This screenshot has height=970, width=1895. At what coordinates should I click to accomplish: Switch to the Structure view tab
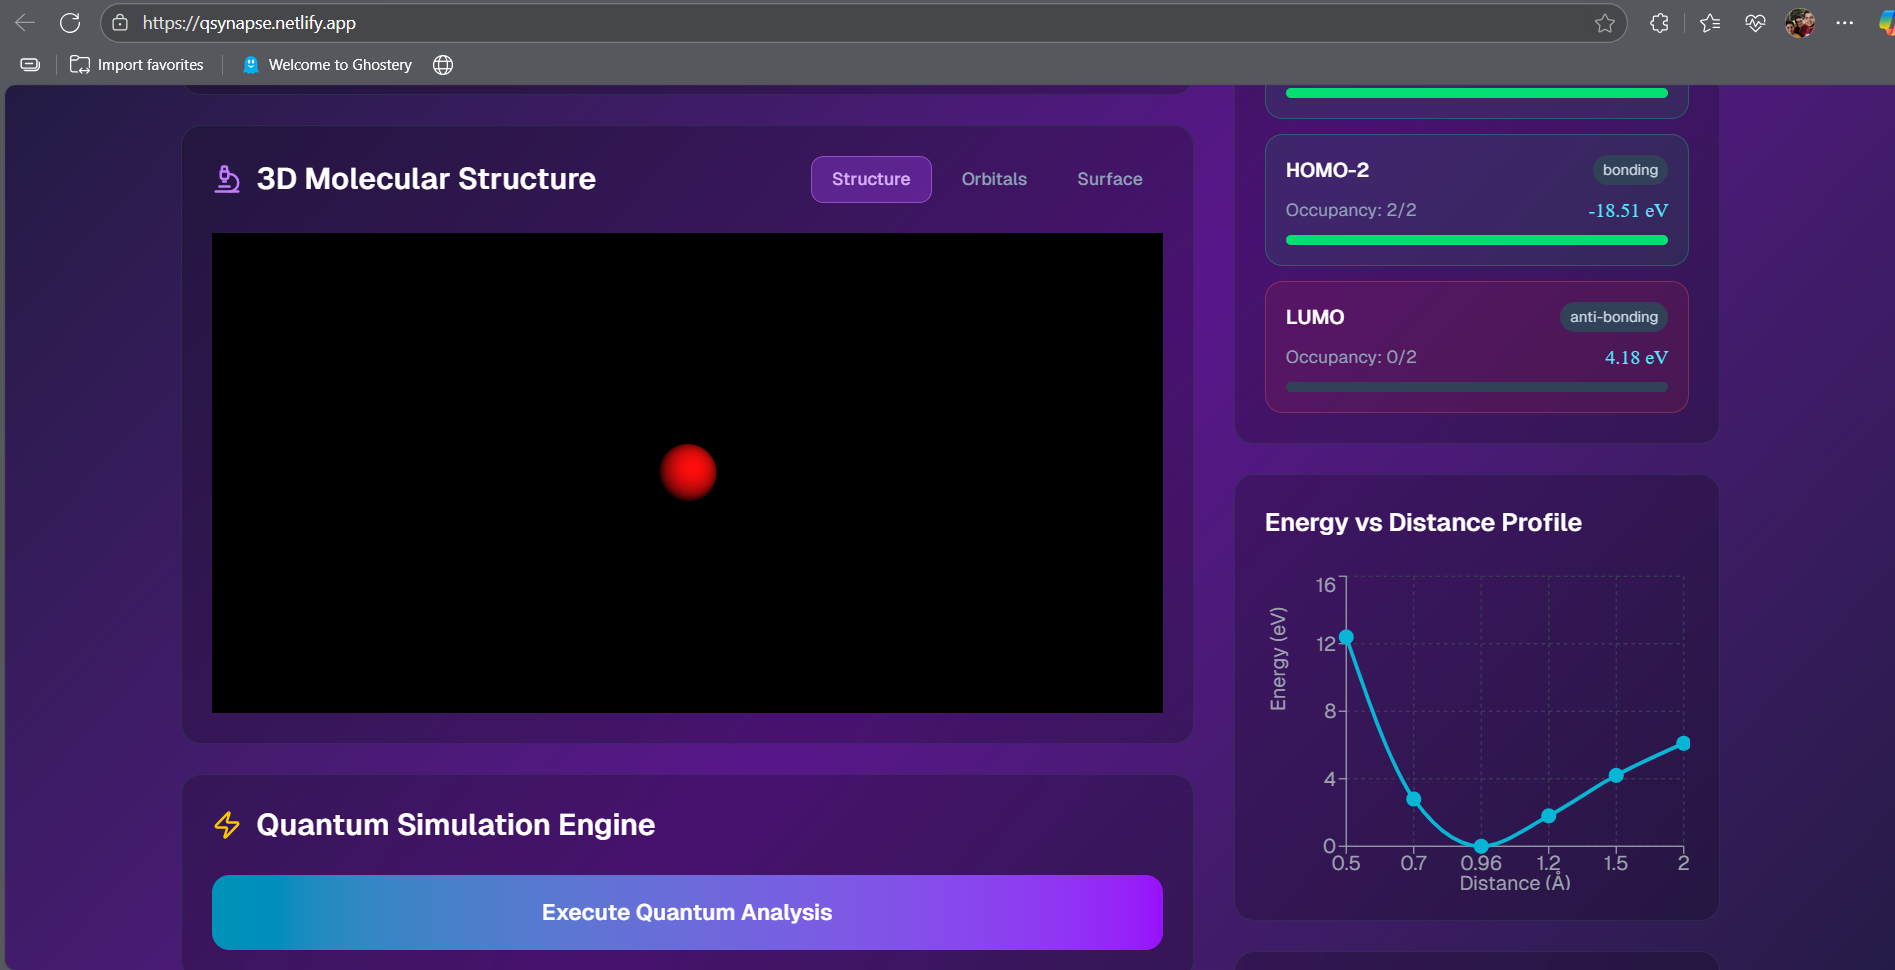pos(871,179)
